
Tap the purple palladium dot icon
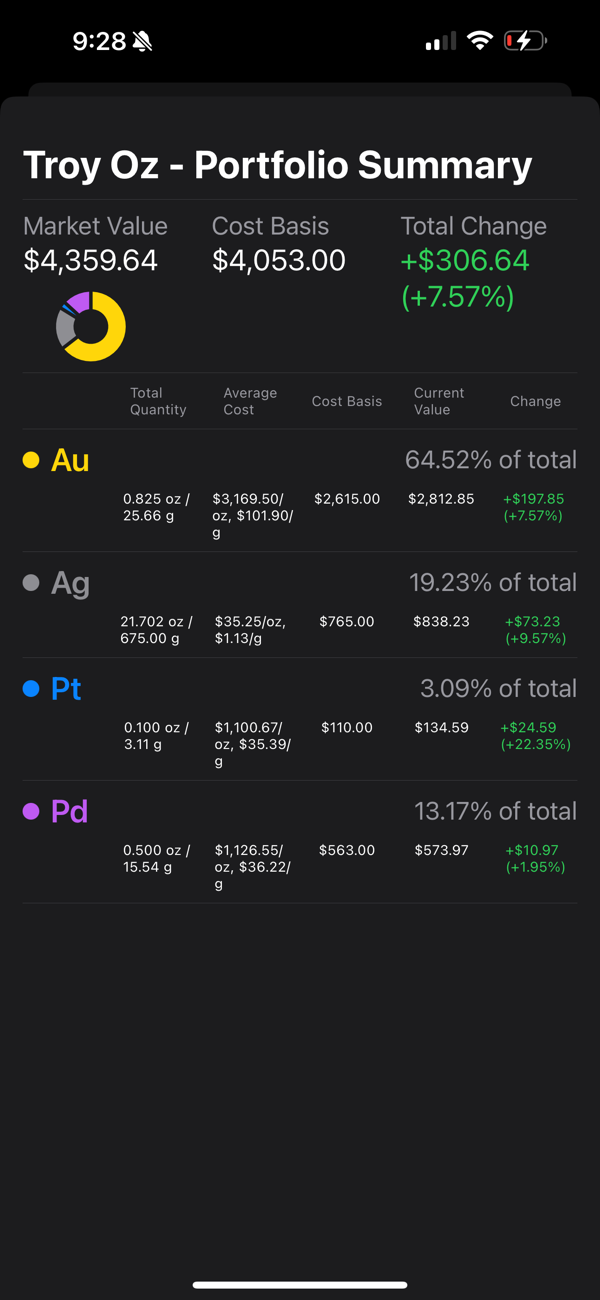[31, 811]
